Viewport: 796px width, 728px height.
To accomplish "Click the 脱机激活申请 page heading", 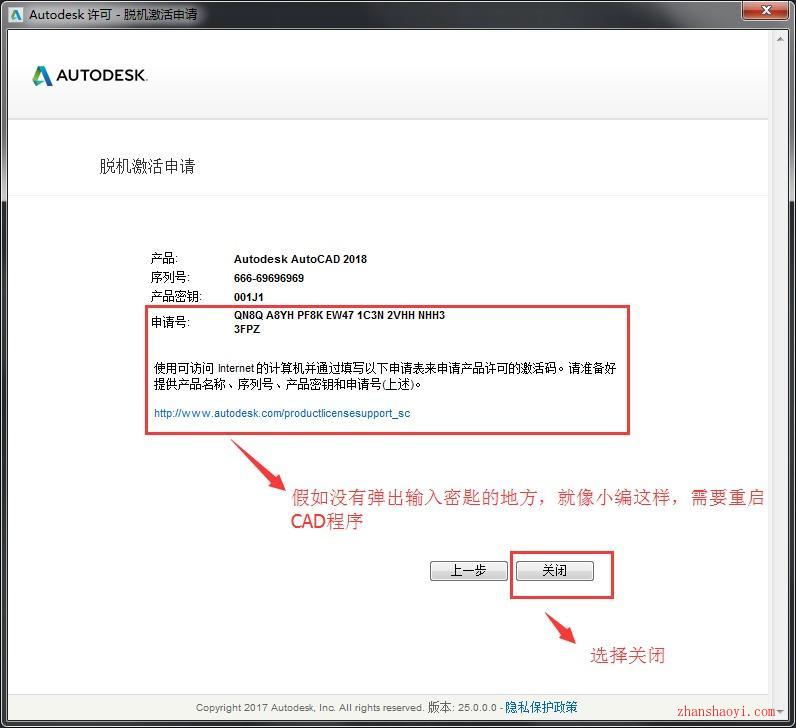I will (x=147, y=166).
